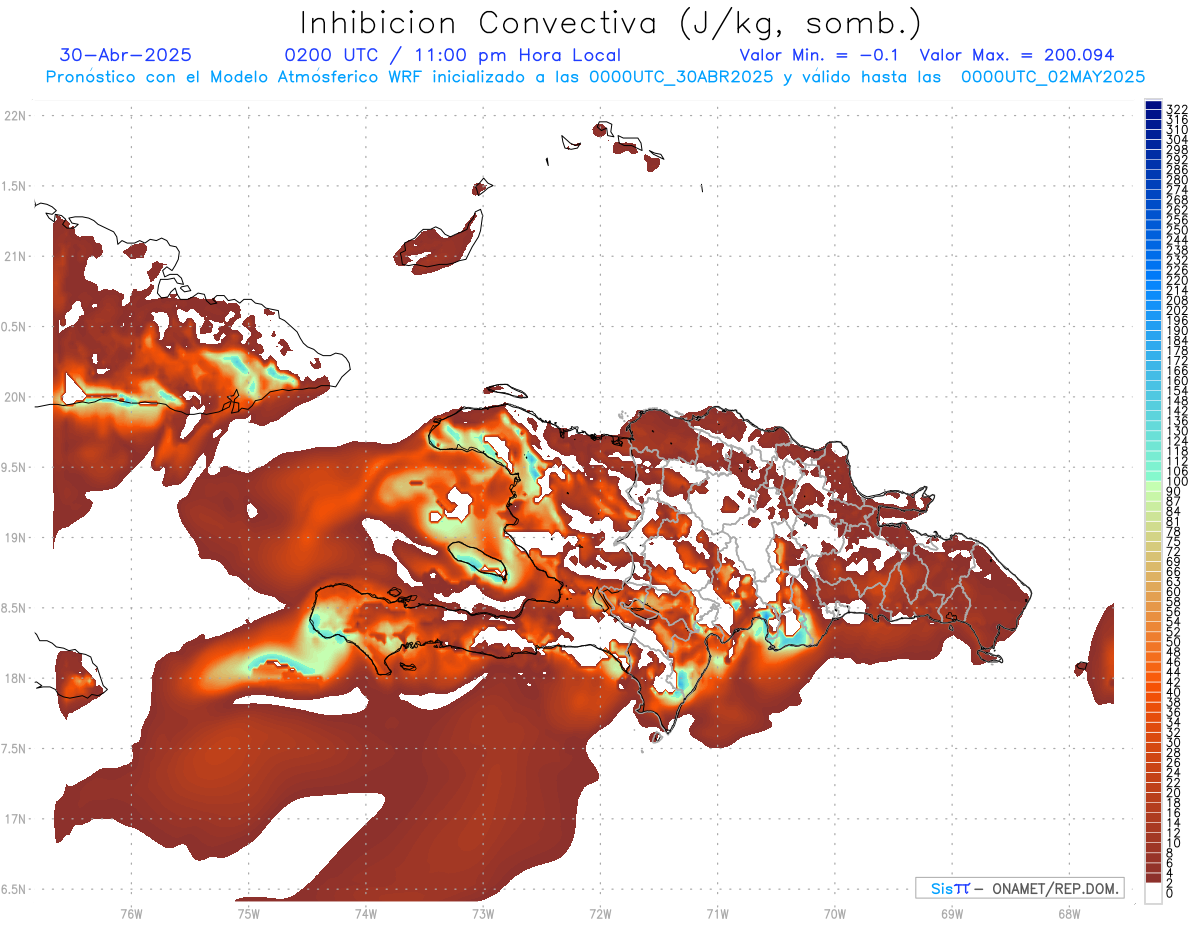Click the "18N" latitude label
The height and width of the screenshot is (927, 1200).
coord(15,678)
